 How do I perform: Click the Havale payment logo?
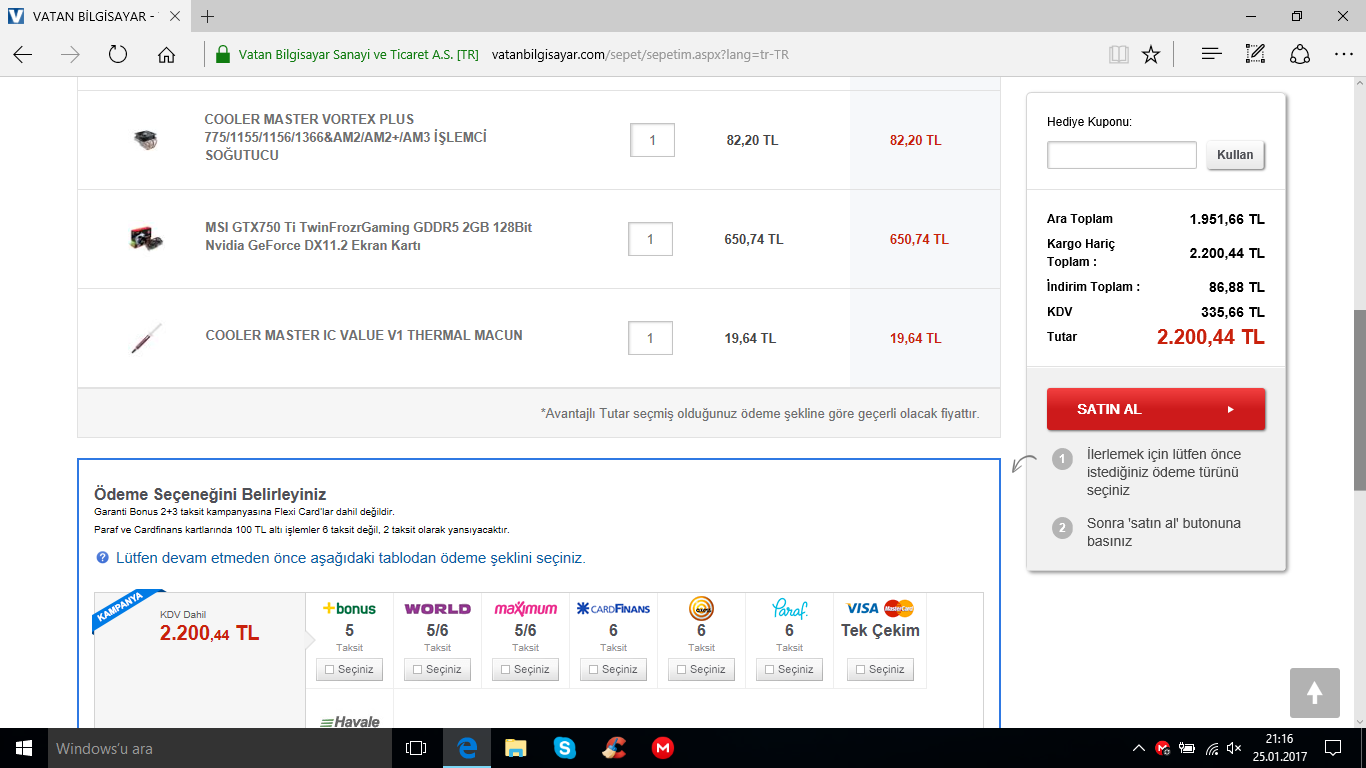pos(349,721)
